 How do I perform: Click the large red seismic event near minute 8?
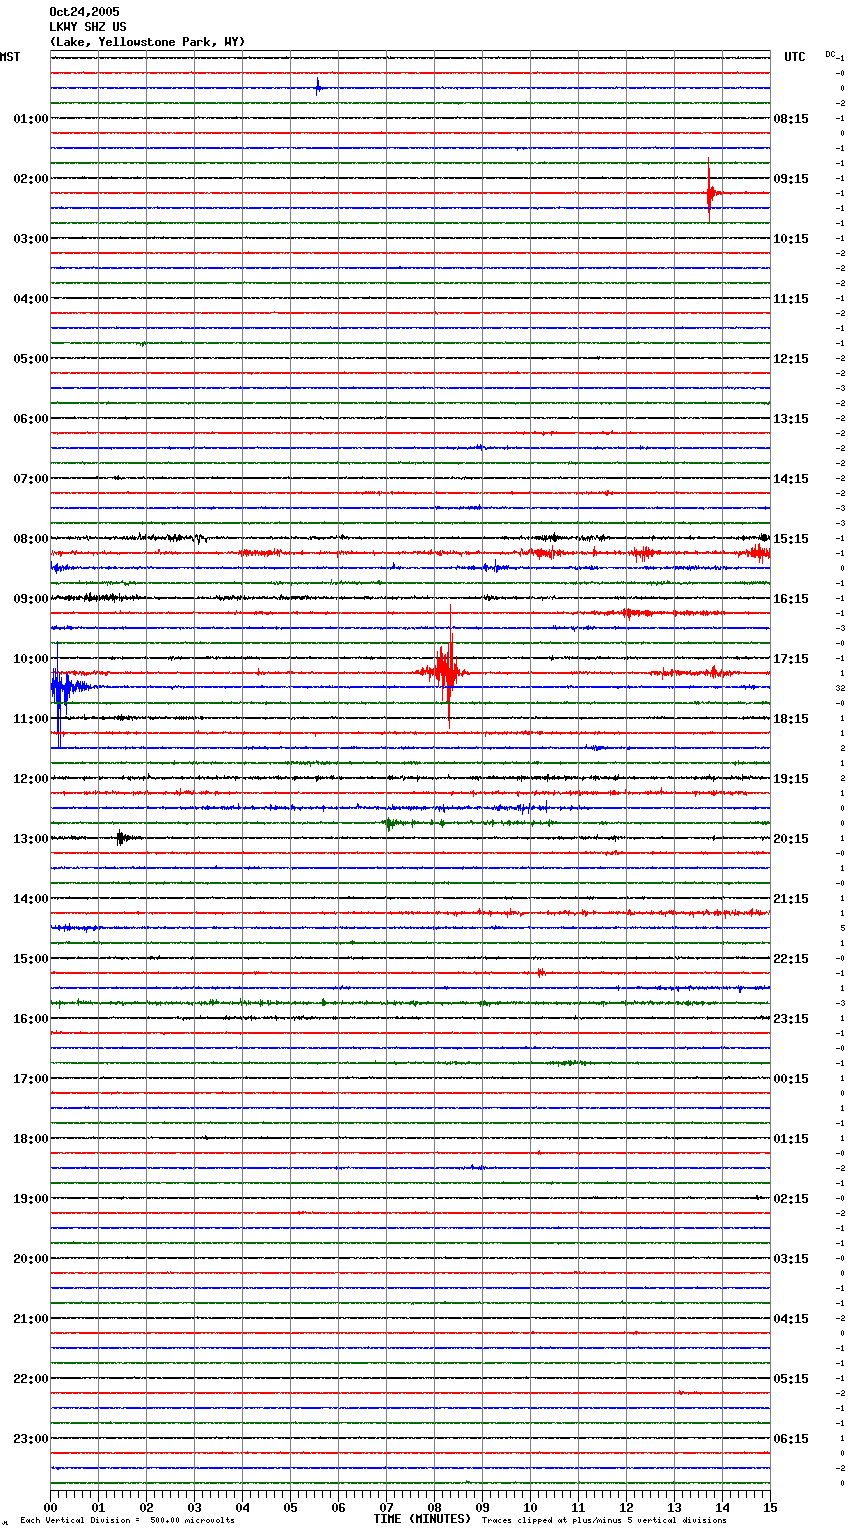pyautogui.click(x=445, y=668)
